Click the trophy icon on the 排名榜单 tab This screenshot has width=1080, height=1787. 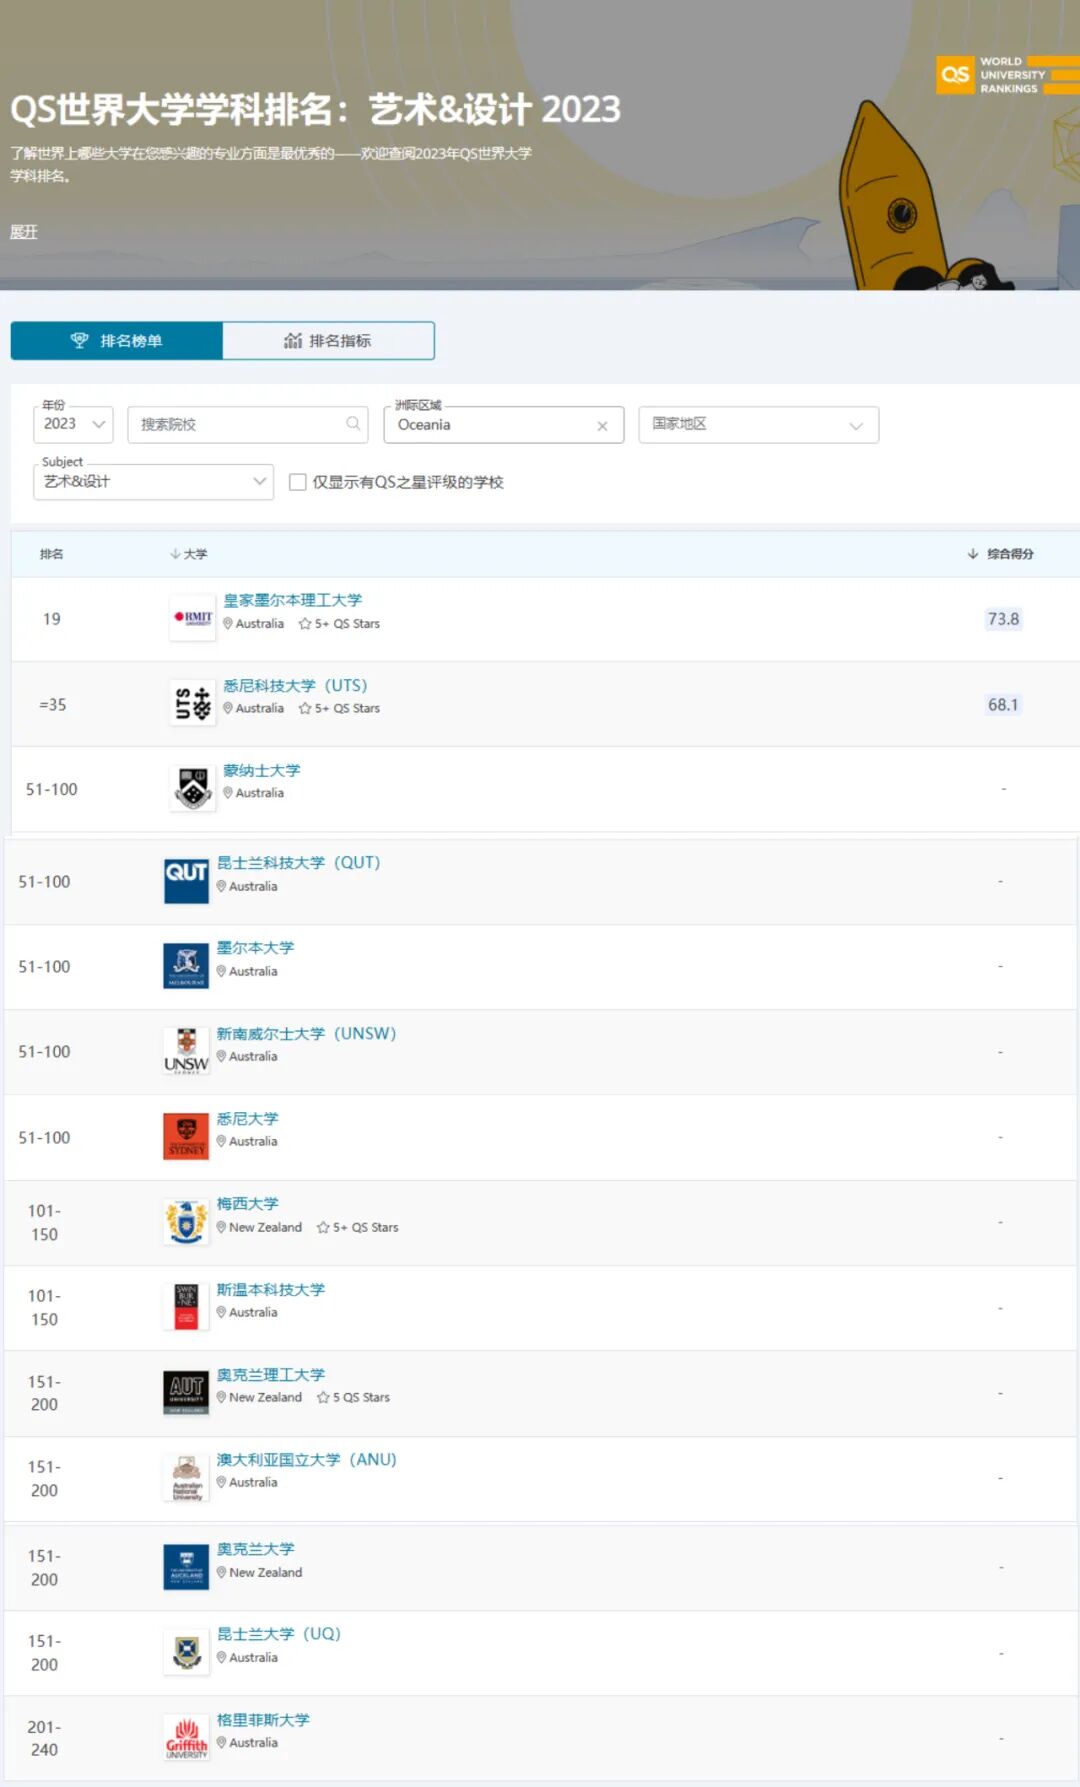tap(80, 341)
